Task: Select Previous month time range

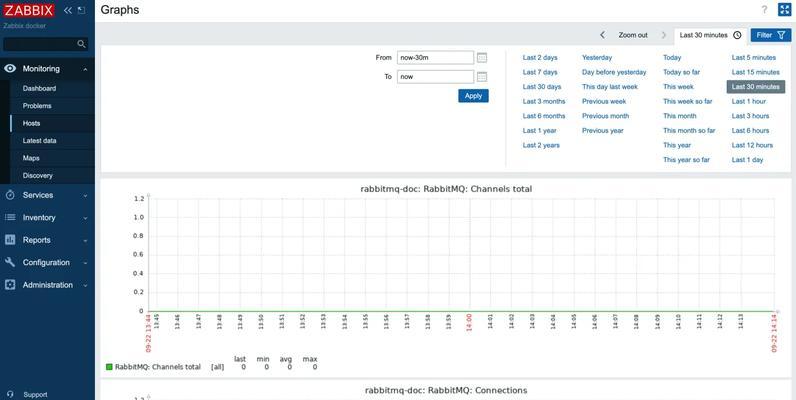Action: pyautogui.click(x=606, y=116)
